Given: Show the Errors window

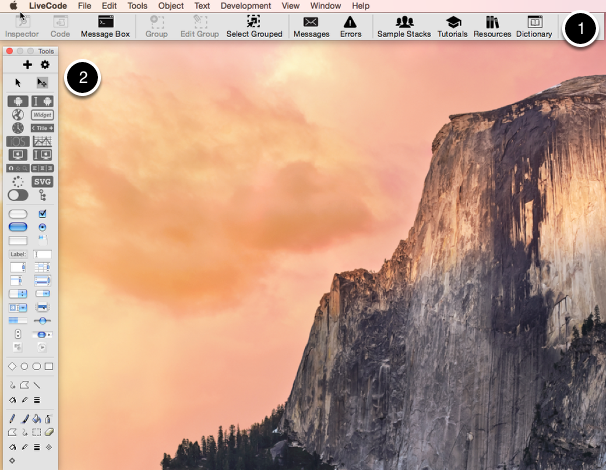Looking at the screenshot, I should coord(351,26).
